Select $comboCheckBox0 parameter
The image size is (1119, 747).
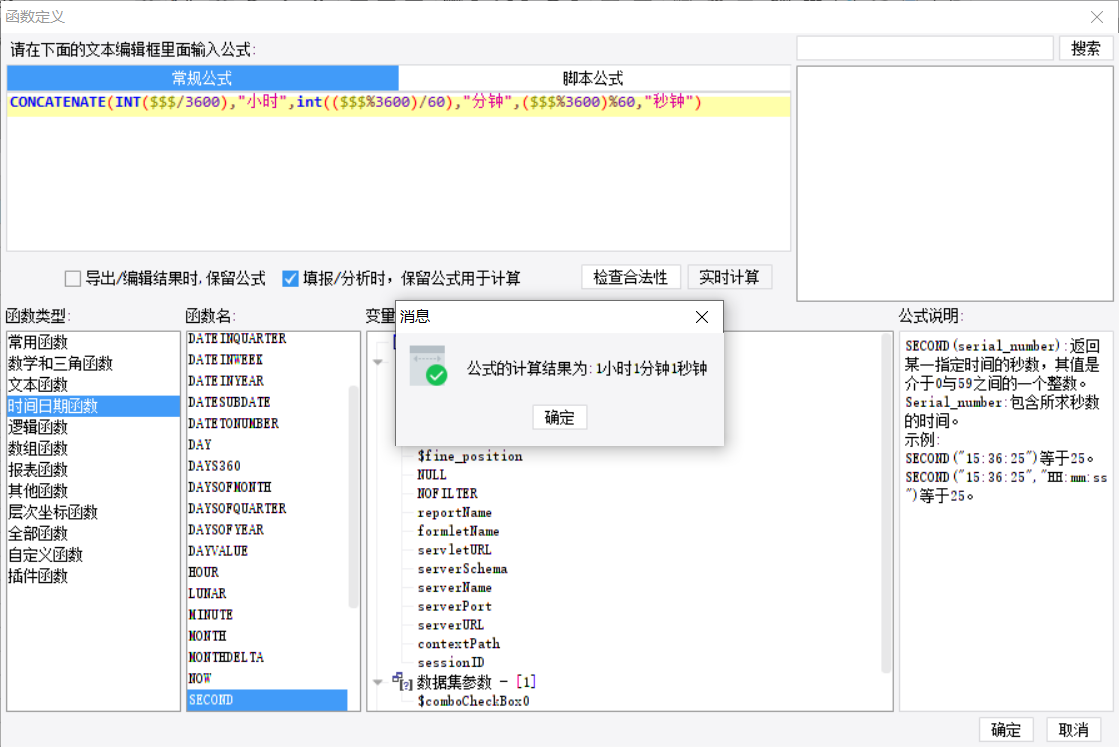tap(474, 701)
